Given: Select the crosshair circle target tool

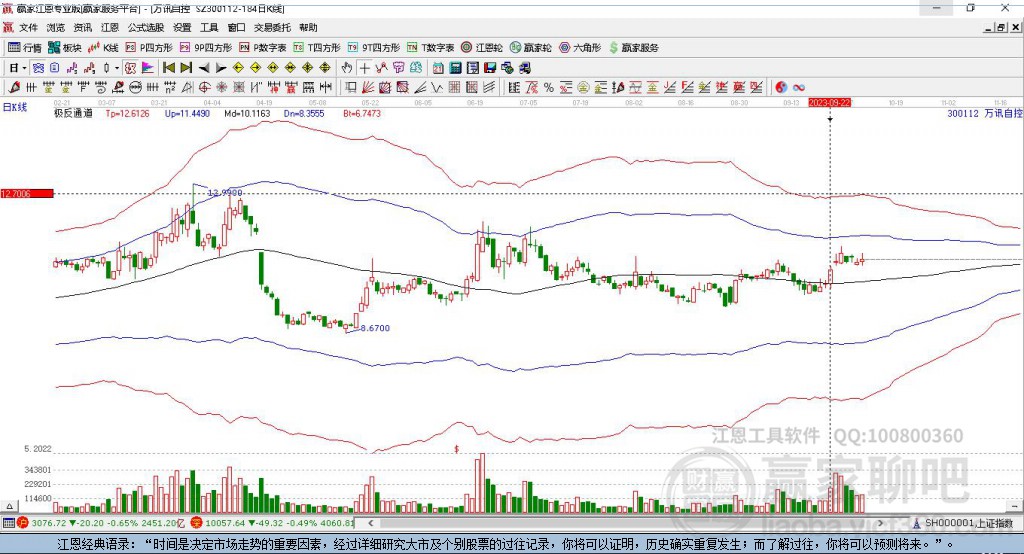Looking at the screenshot, I should pyautogui.click(x=204, y=87).
